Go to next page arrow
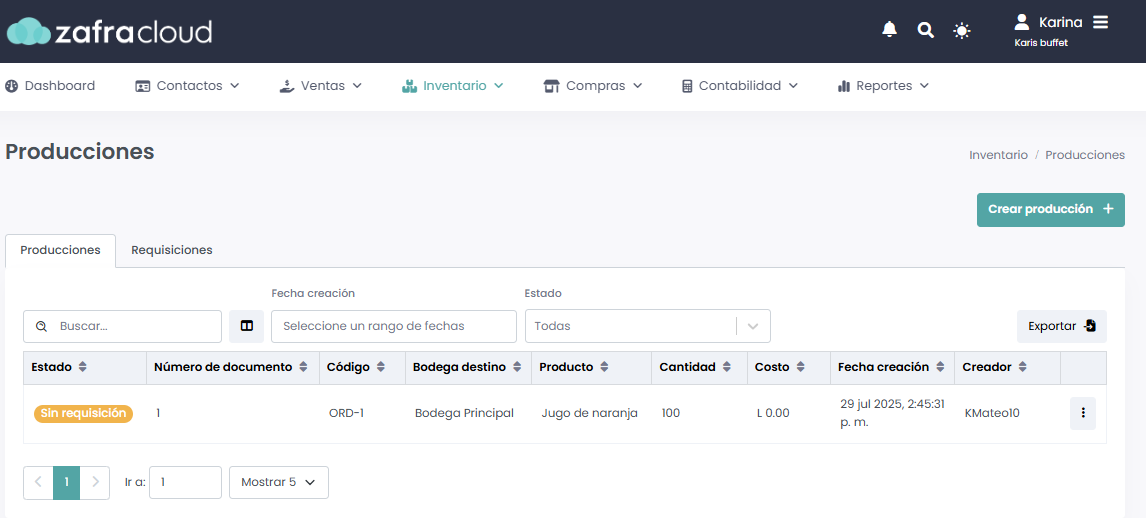This screenshot has height=518, width=1146. coord(94,483)
